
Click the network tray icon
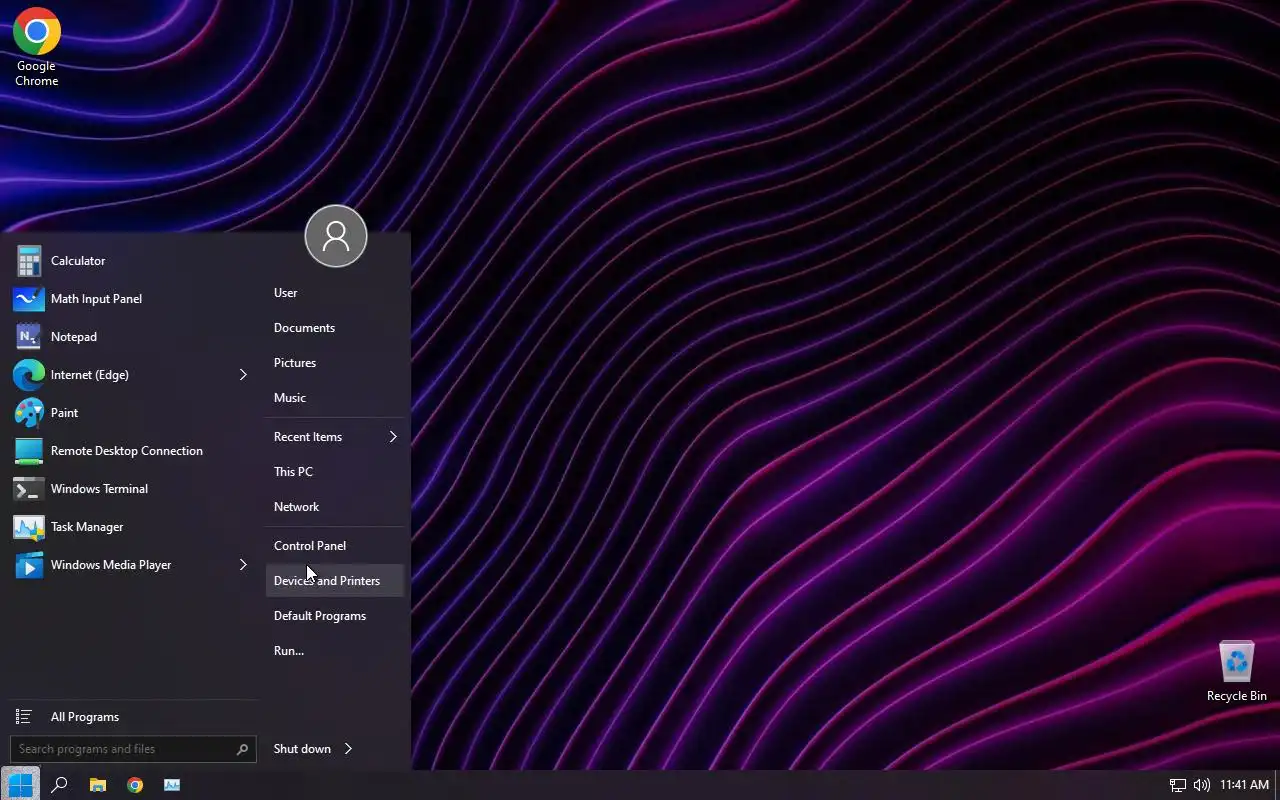(x=1178, y=785)
